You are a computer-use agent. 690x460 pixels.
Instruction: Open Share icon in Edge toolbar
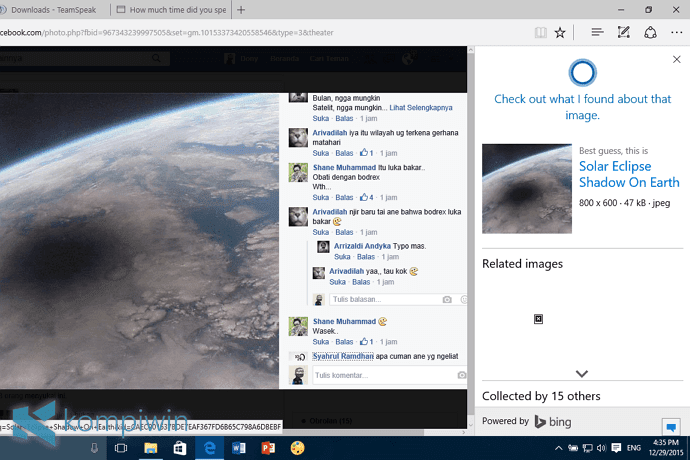tap(650, 33)
